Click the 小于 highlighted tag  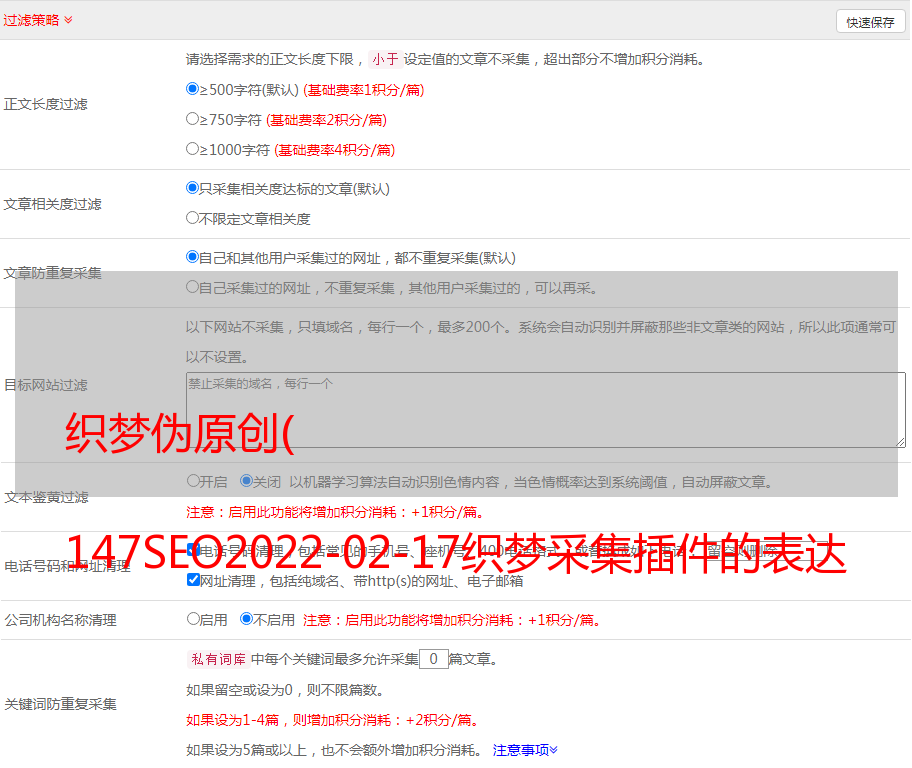(385, 59)
